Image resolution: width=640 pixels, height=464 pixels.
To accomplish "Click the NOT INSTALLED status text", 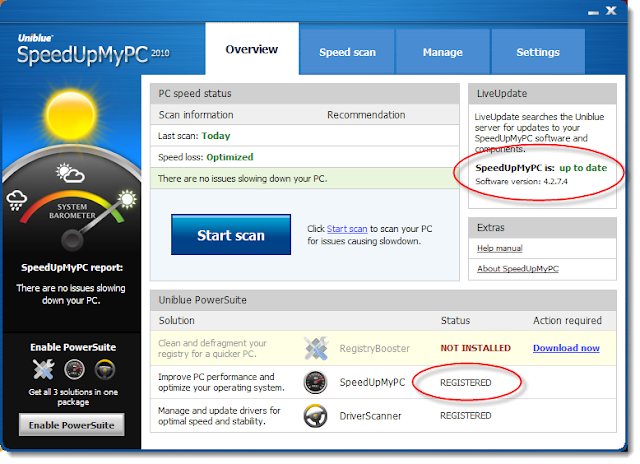I will coord(476,348).
